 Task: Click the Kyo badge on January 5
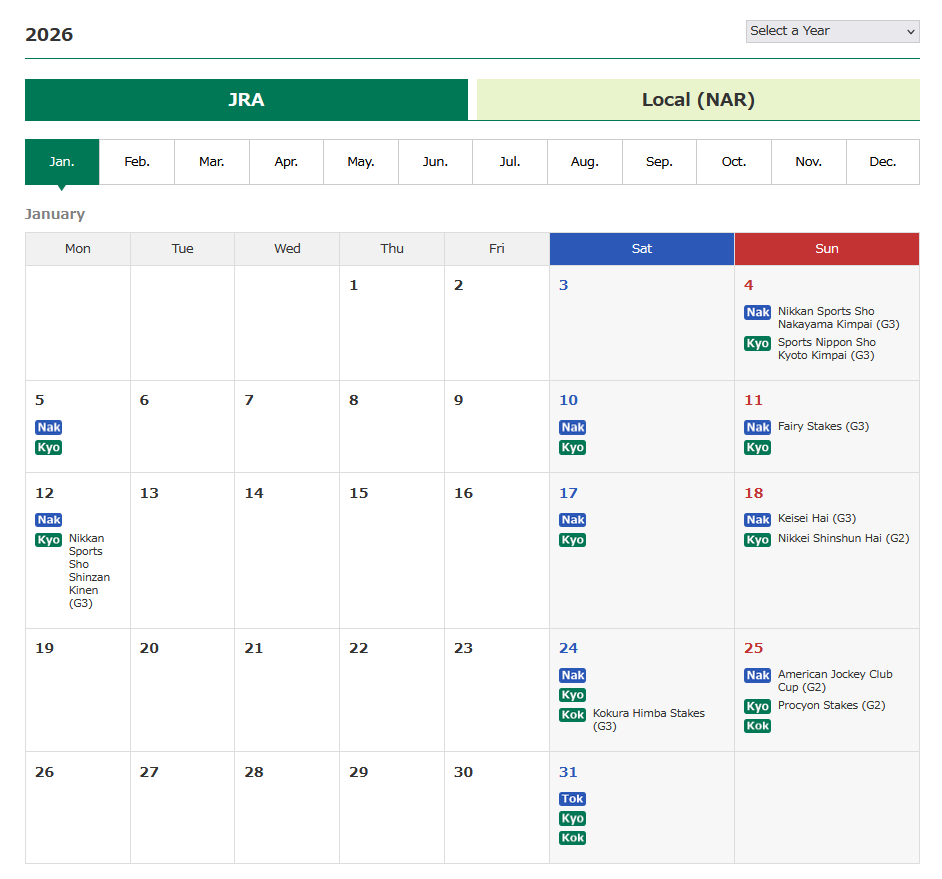click(49, 448)
